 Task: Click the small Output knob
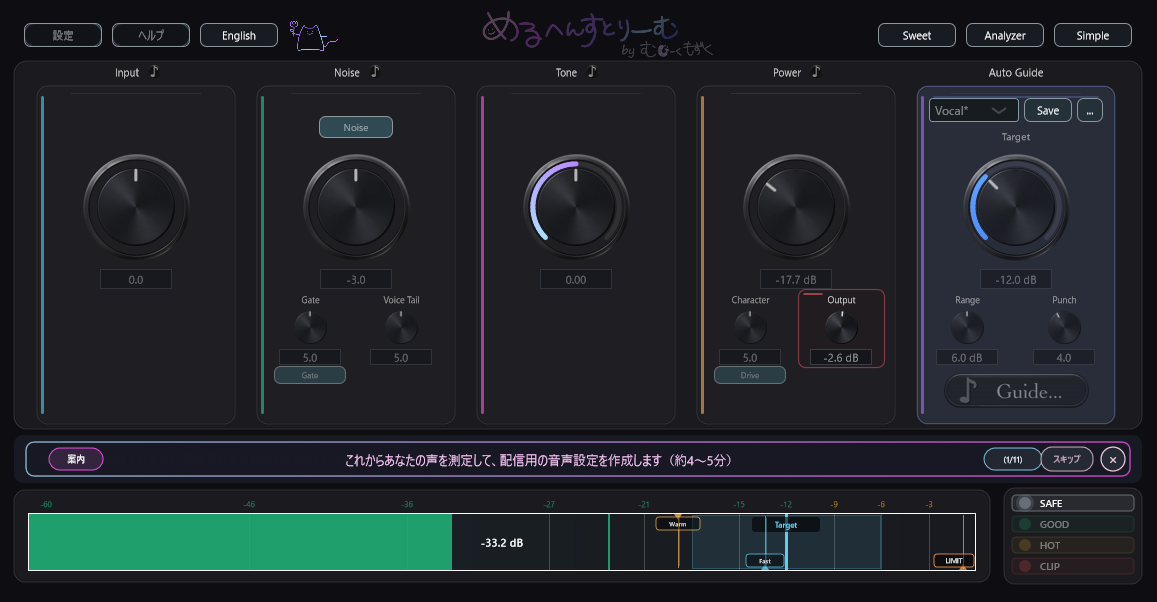(841, 328)
